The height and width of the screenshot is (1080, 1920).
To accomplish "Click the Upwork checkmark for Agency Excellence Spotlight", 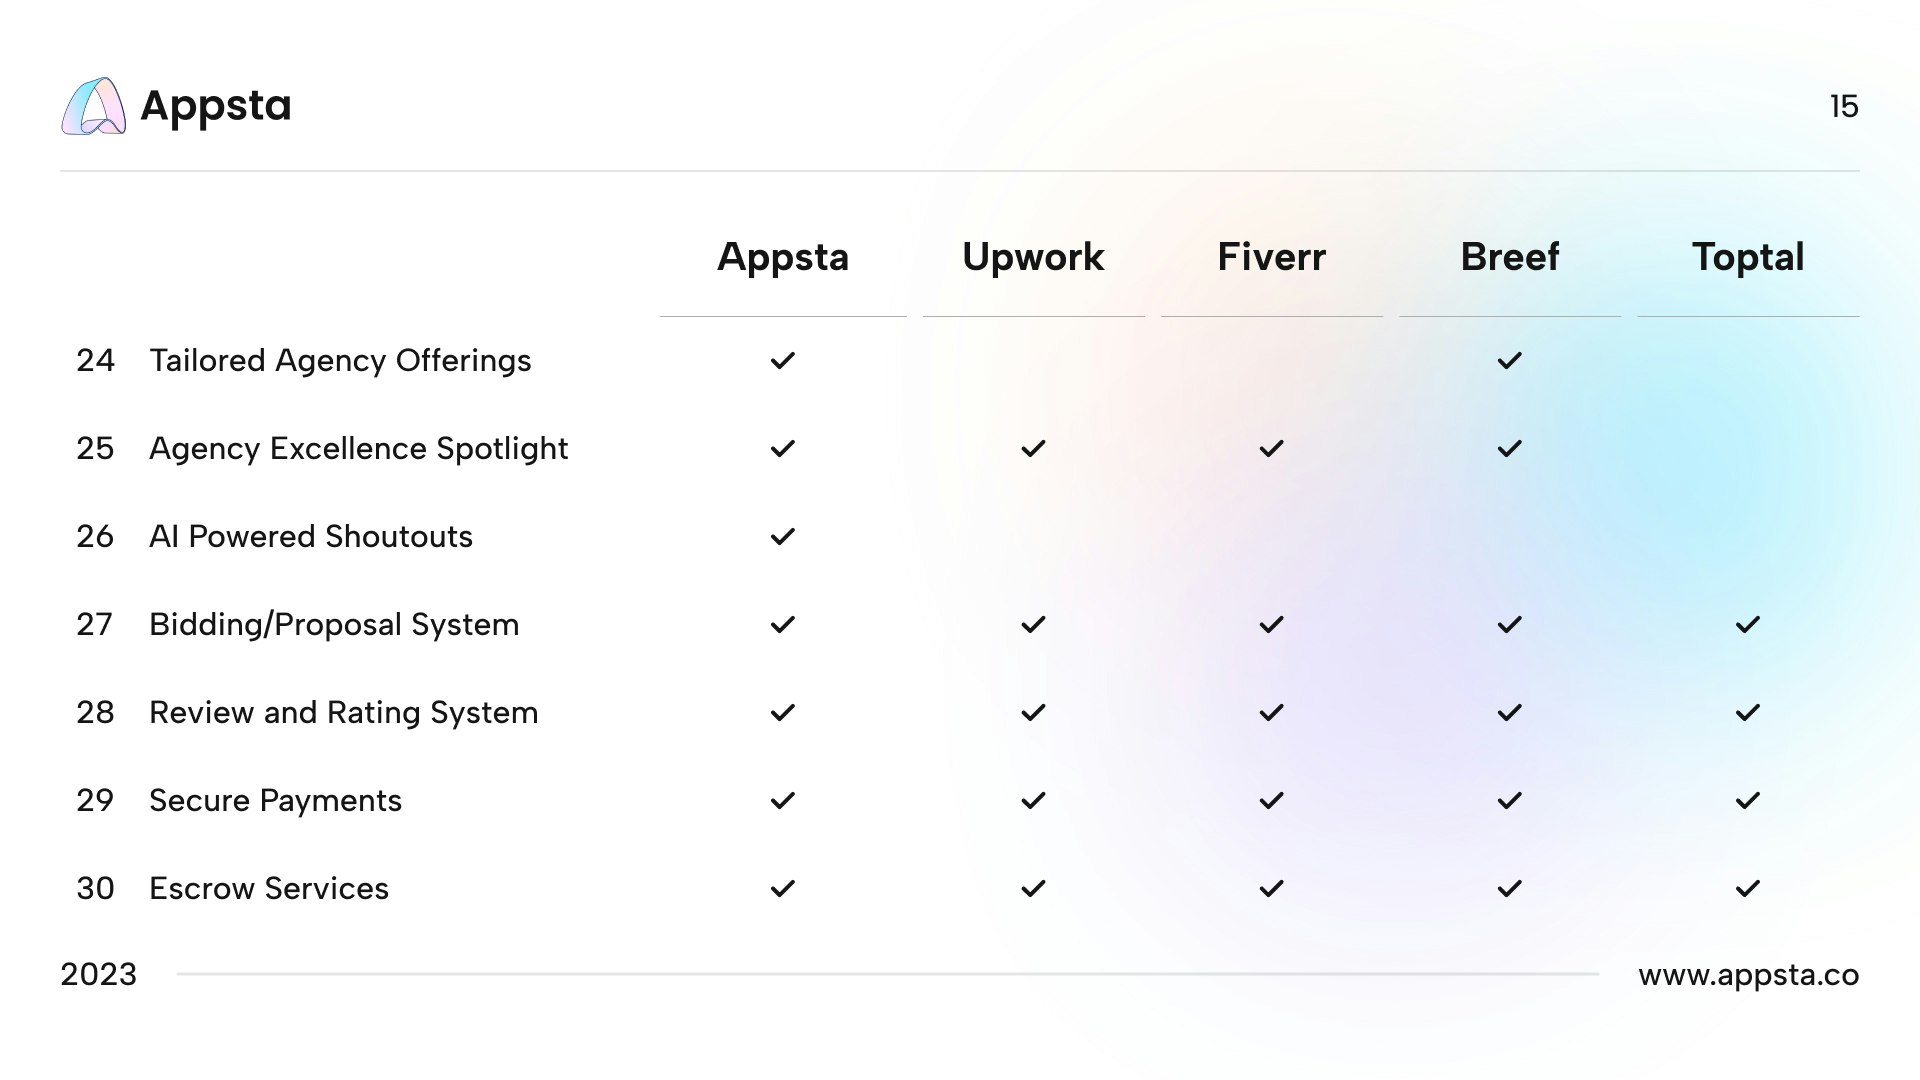I will [1033, 448].
